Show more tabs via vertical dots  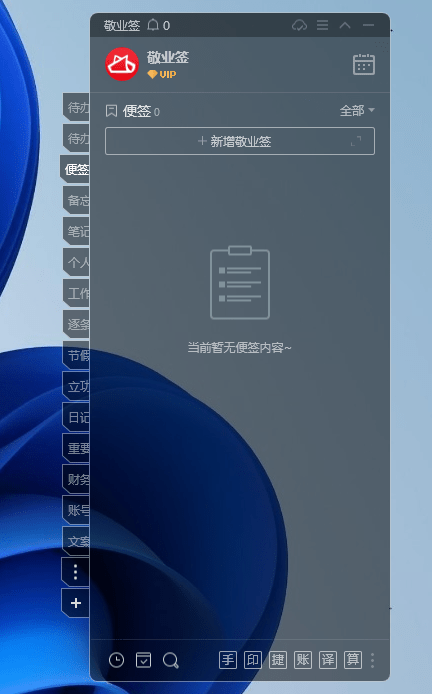pos(76,572)
